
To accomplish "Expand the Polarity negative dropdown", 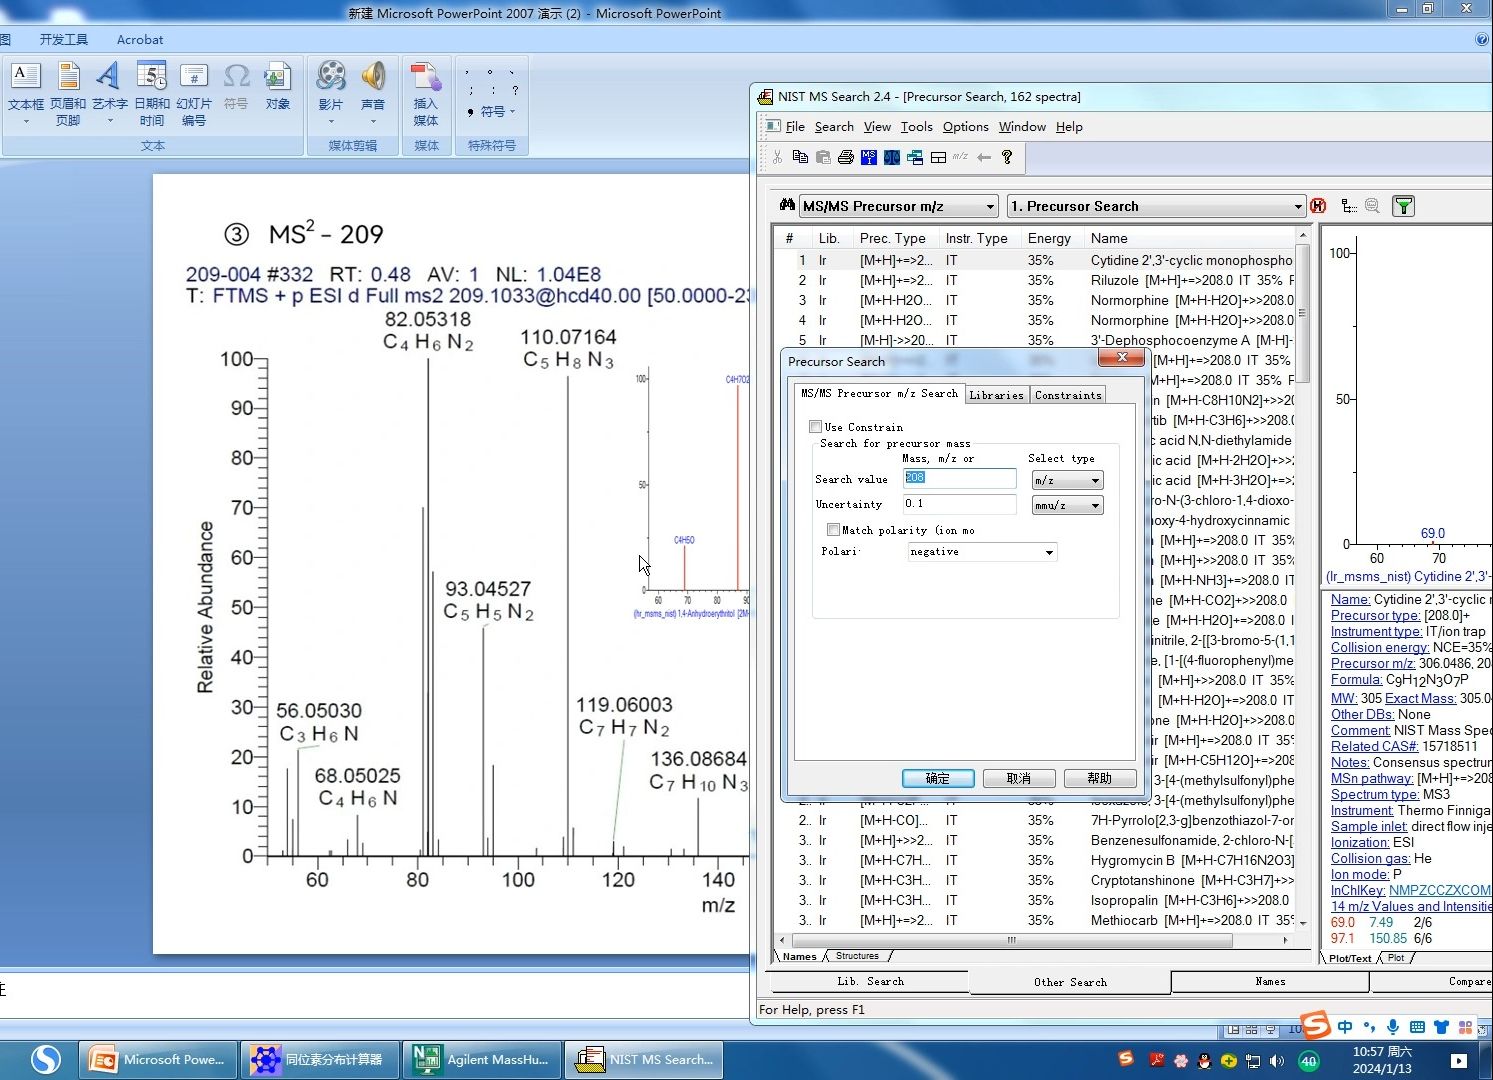I will coord(1049,552).
